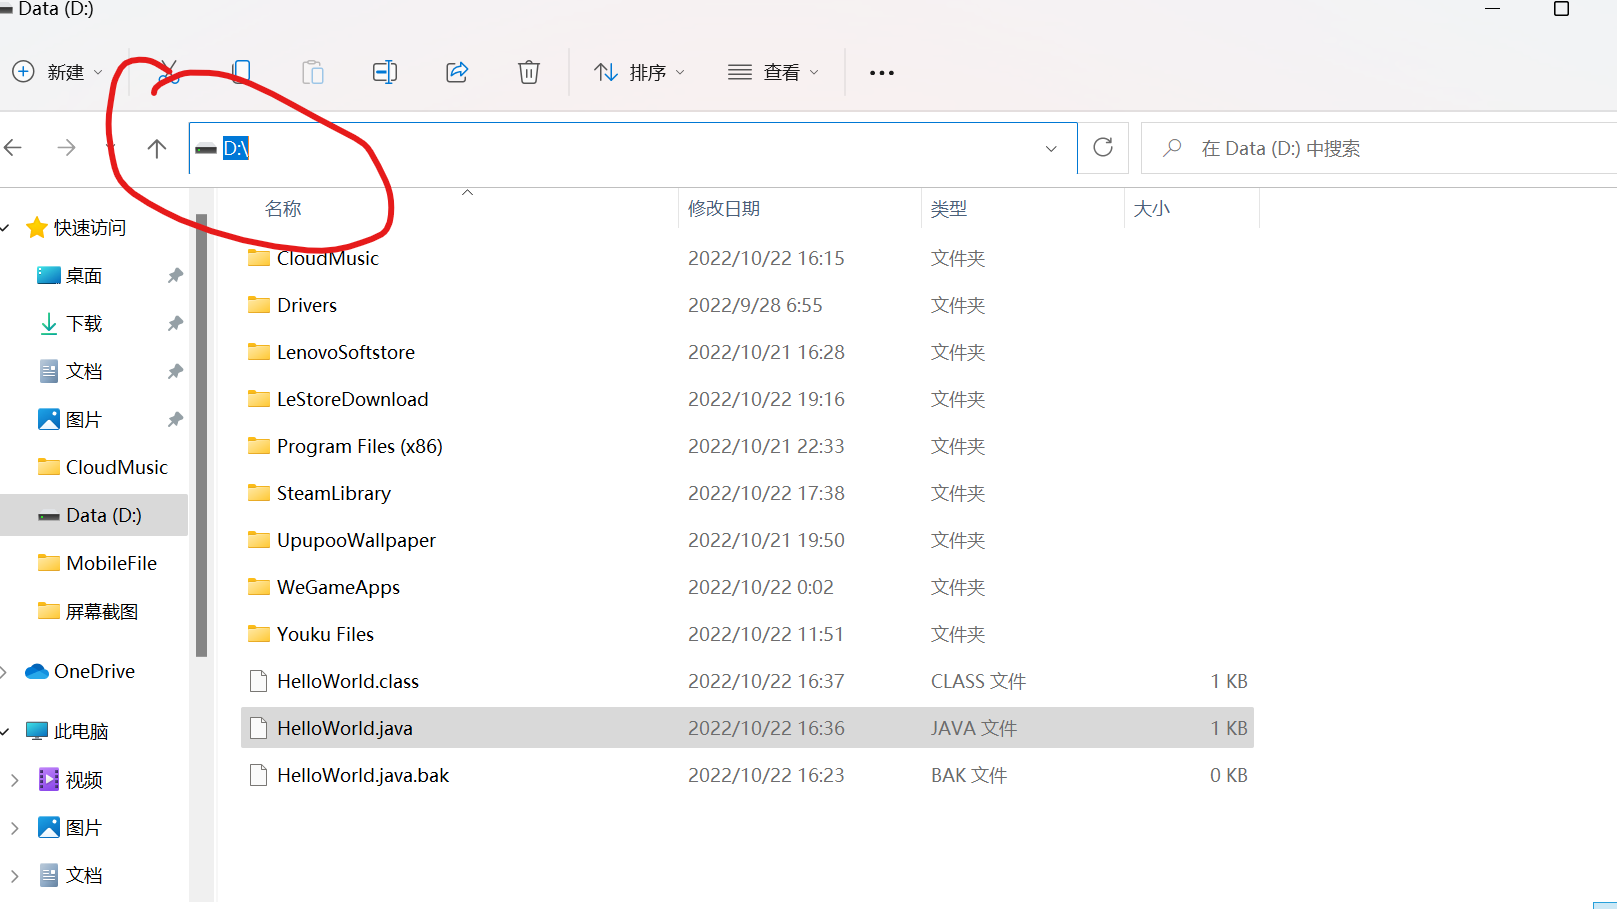Select the LeStoreDownload folder
Image resolution: width=1617 pixels, height=909 pixels.
pyautogui.click(x=747, y=399)
